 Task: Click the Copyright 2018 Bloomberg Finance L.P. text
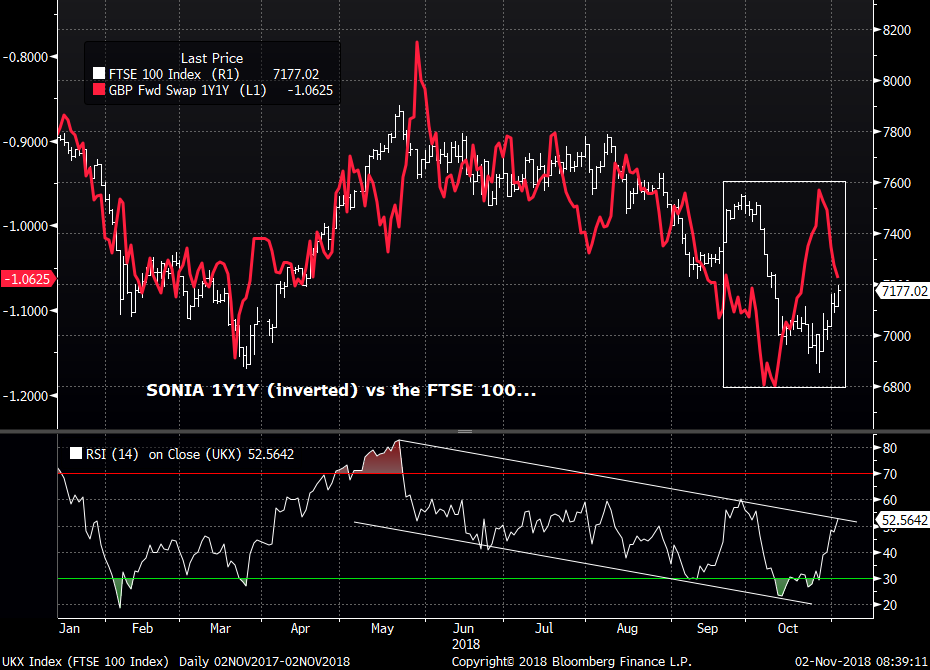point(572,662)
